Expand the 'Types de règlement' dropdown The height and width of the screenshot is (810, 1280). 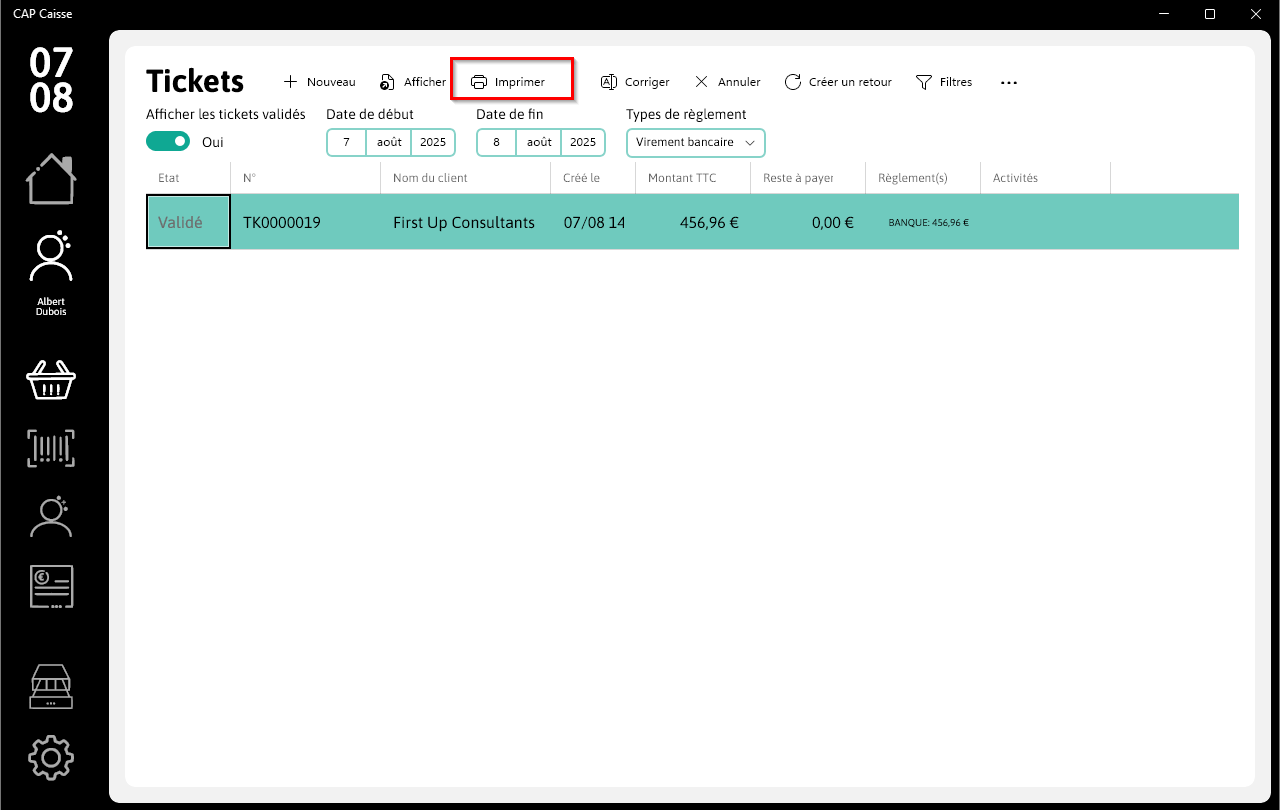tap(696, 143)
